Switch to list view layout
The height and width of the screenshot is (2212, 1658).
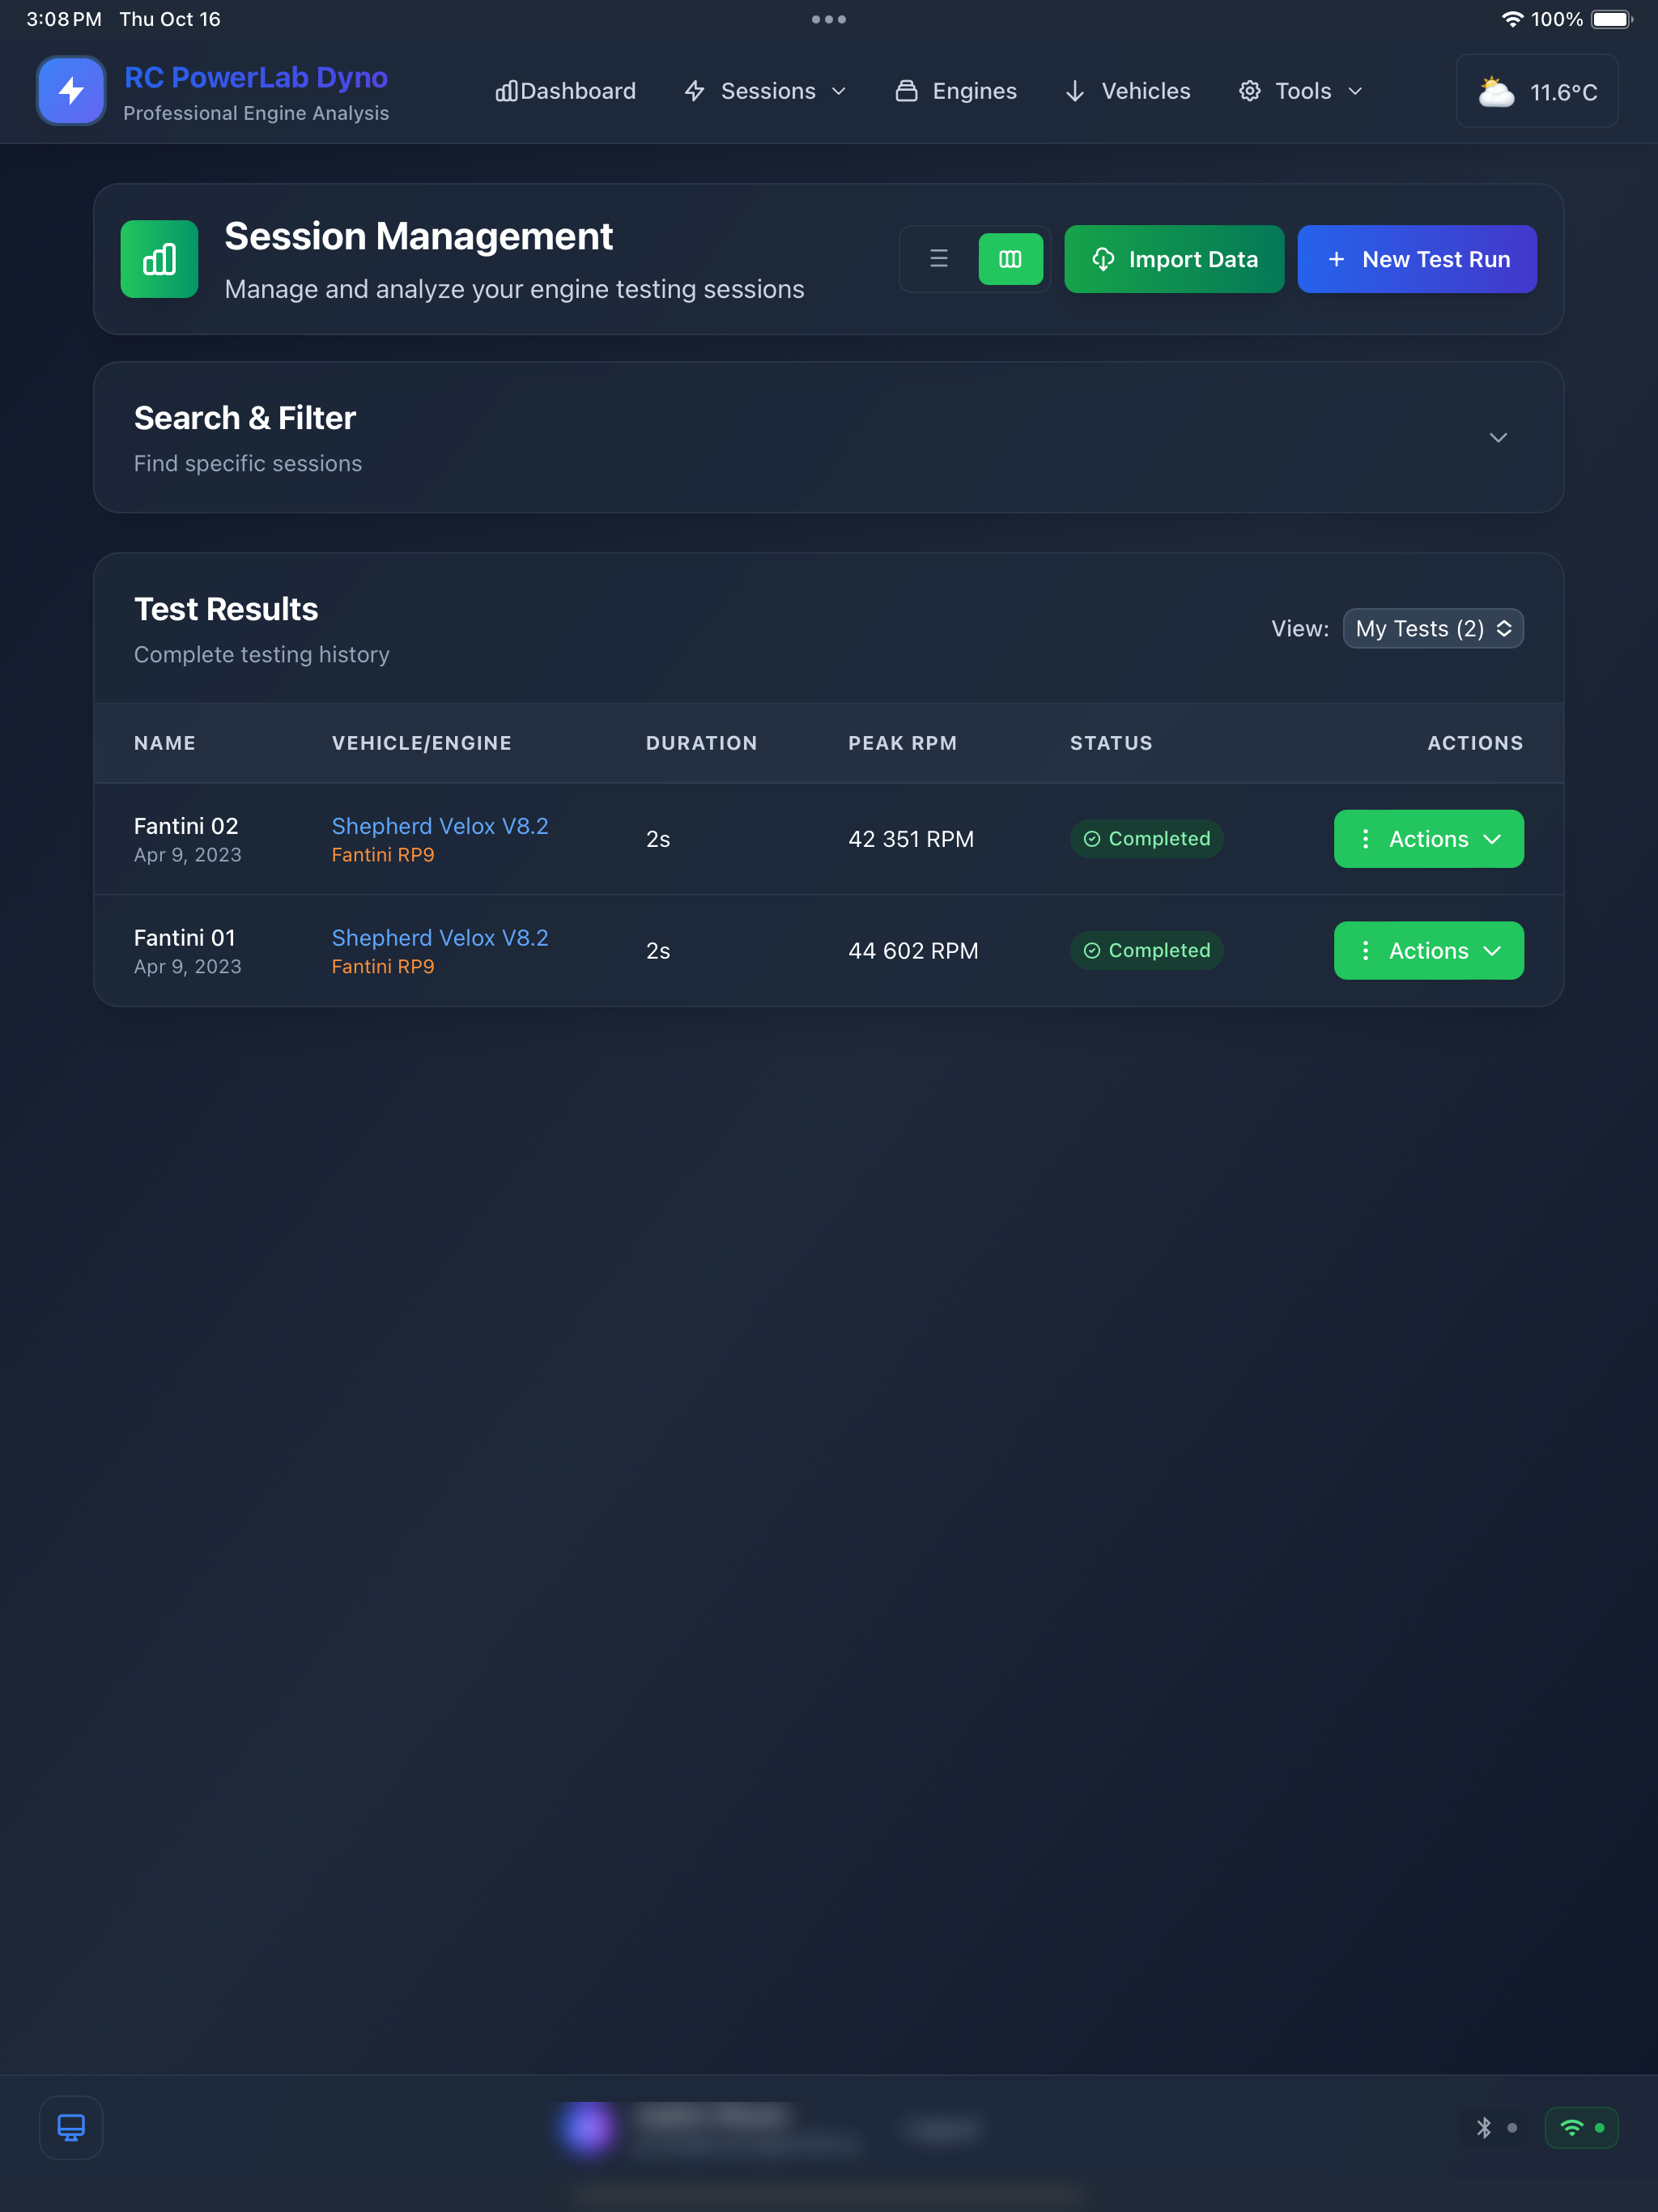click(x=939, y=259)
